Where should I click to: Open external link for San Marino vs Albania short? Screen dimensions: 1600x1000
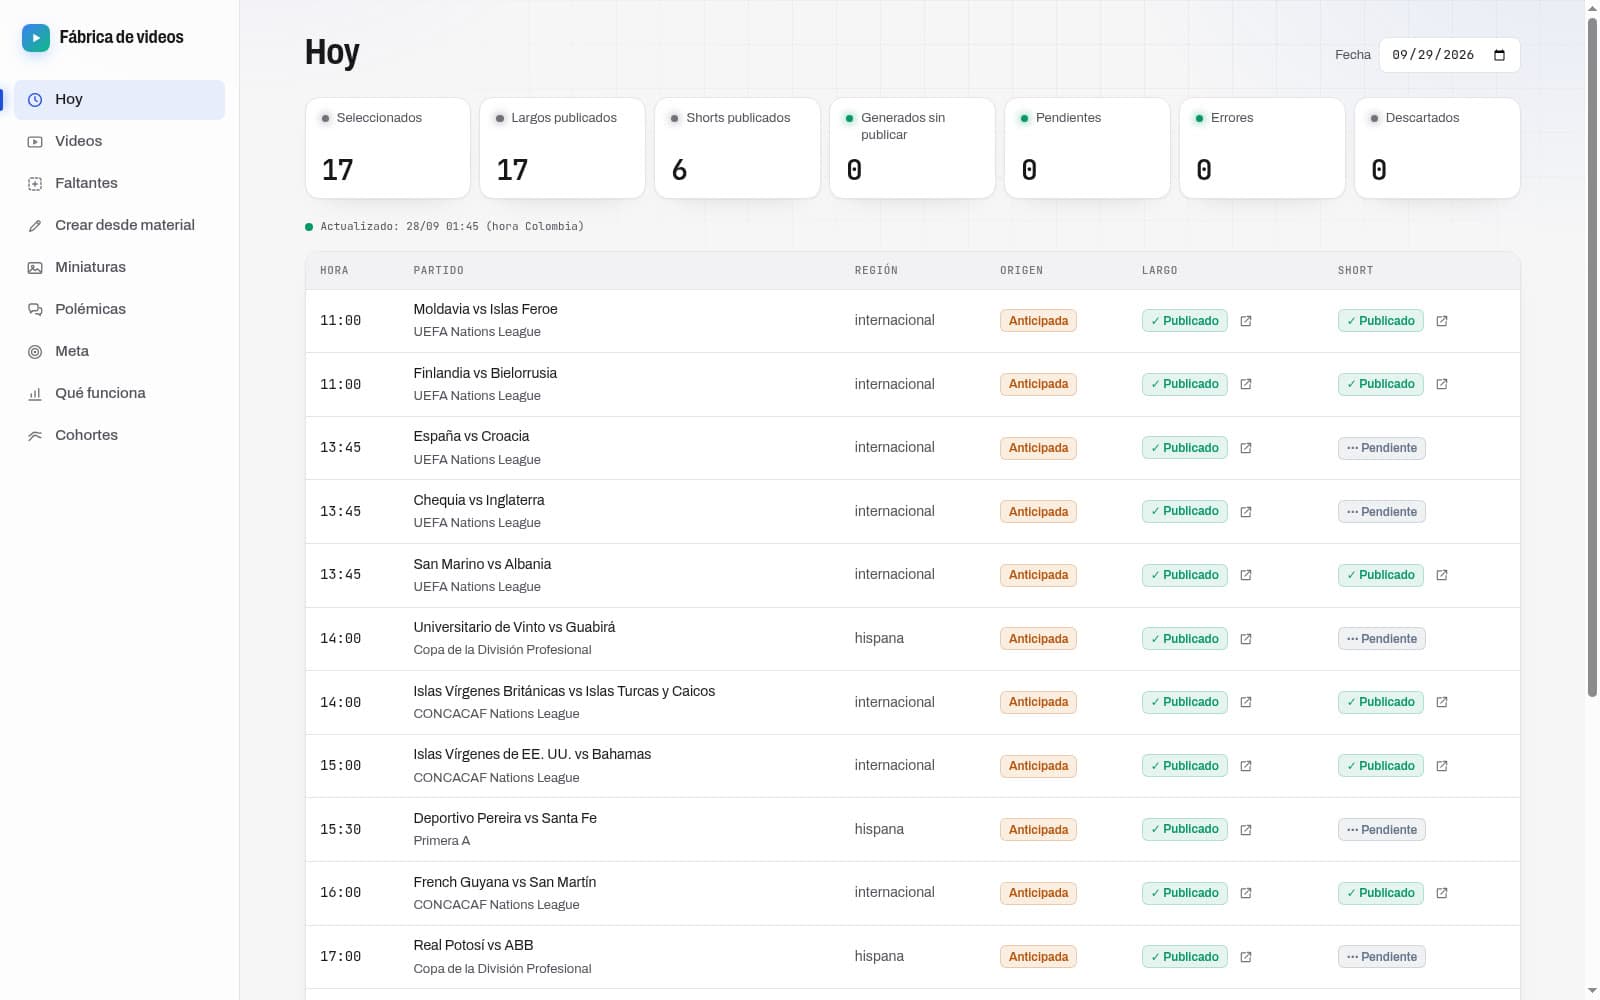[1442, 575]
